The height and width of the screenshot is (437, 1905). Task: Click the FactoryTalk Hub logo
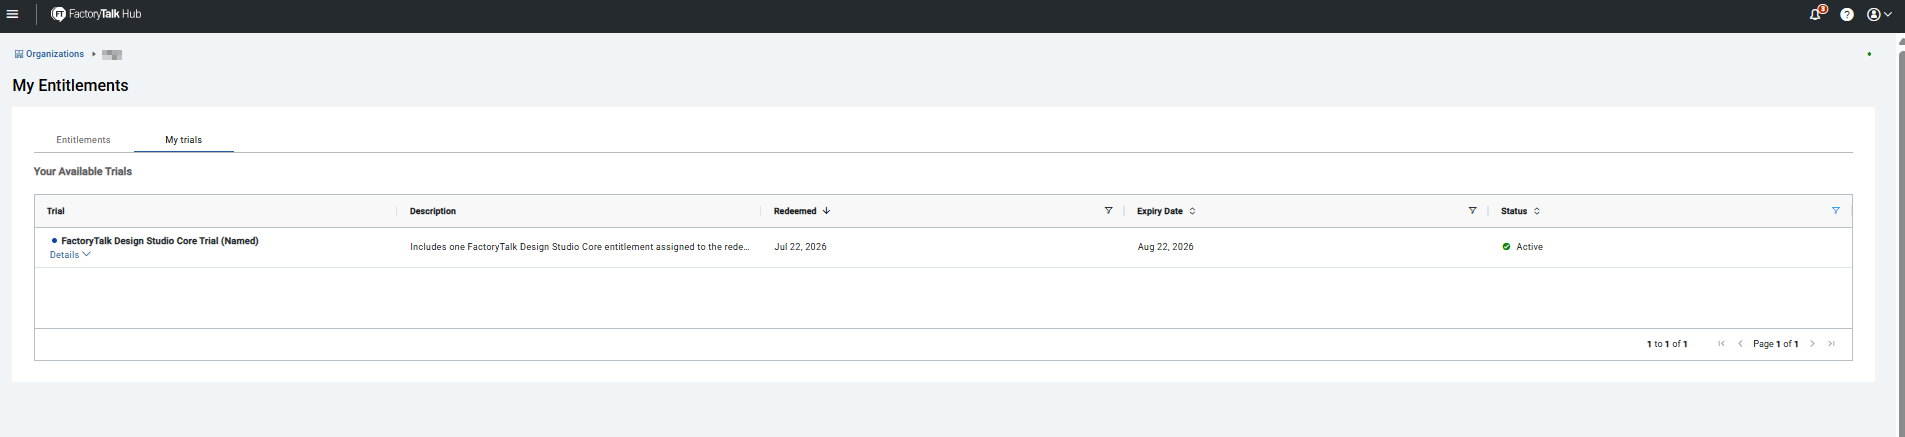click(x=96, y=14)
